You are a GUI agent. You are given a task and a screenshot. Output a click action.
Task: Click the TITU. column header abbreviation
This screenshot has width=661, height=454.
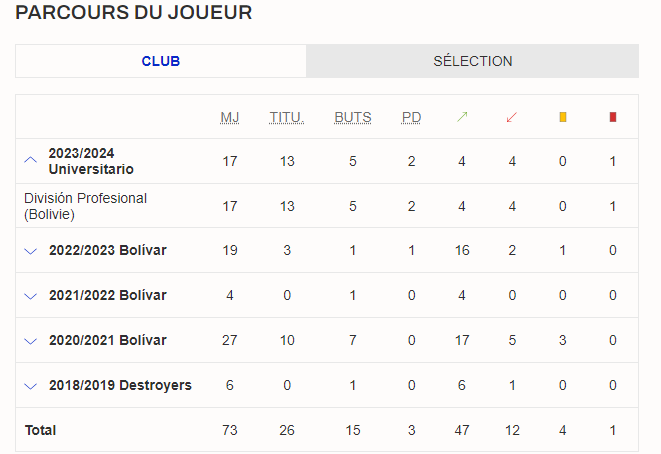tap(287, 117)
